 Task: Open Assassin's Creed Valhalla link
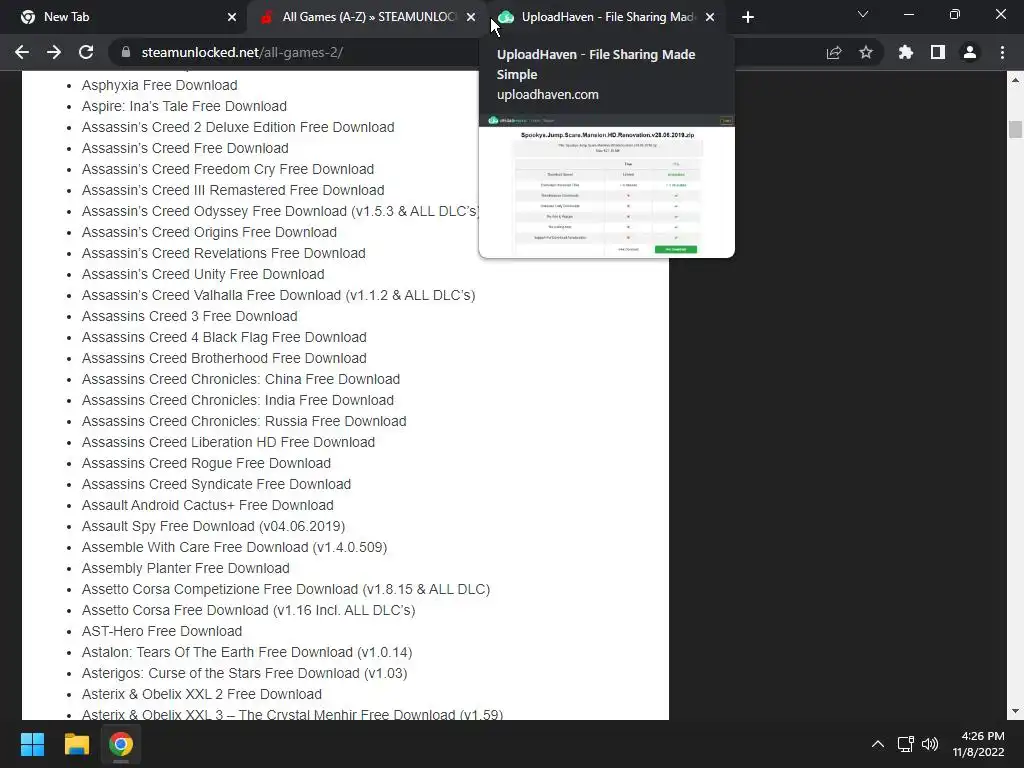click(278, 295)
